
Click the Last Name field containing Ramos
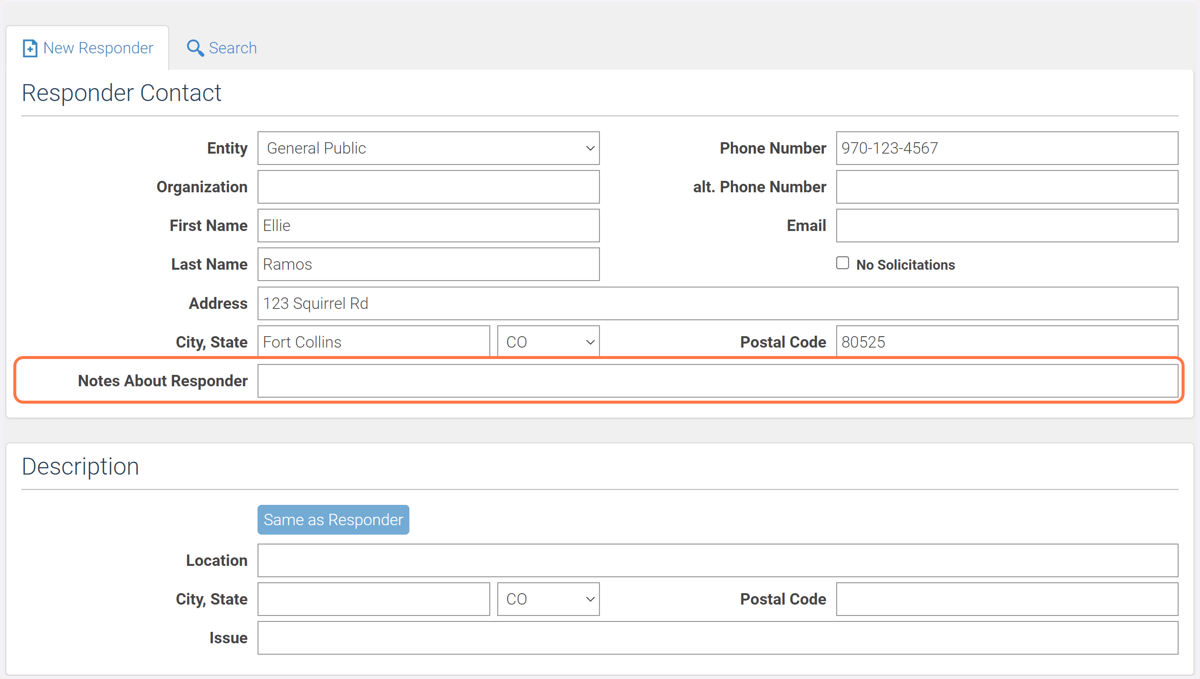tap(429, 264)
